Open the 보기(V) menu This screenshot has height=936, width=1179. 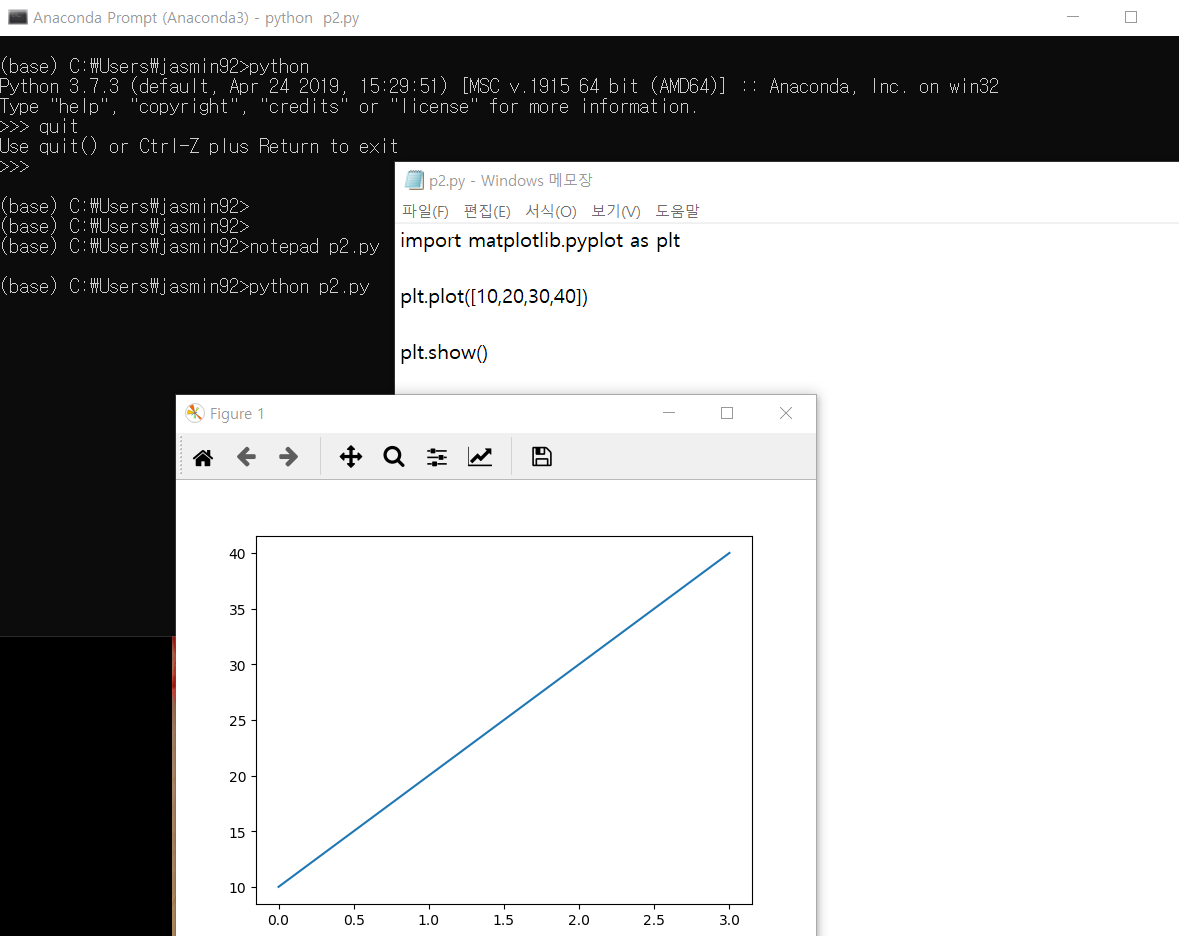pos(615,211)
